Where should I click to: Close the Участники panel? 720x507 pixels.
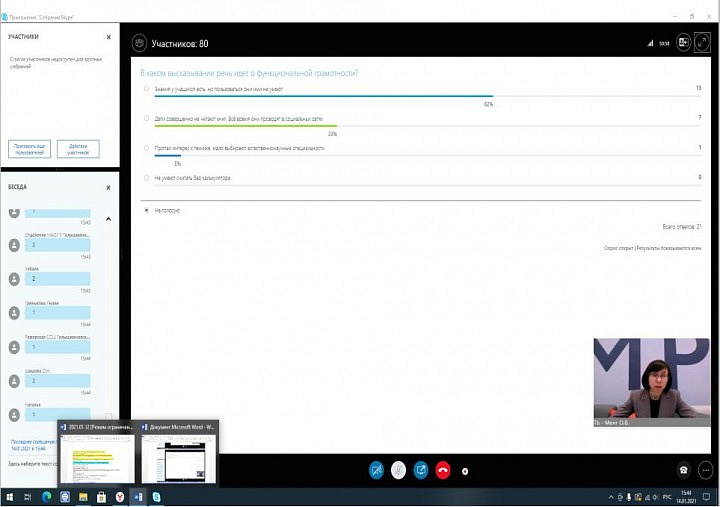pyautogui.click(x=109, y=36)
